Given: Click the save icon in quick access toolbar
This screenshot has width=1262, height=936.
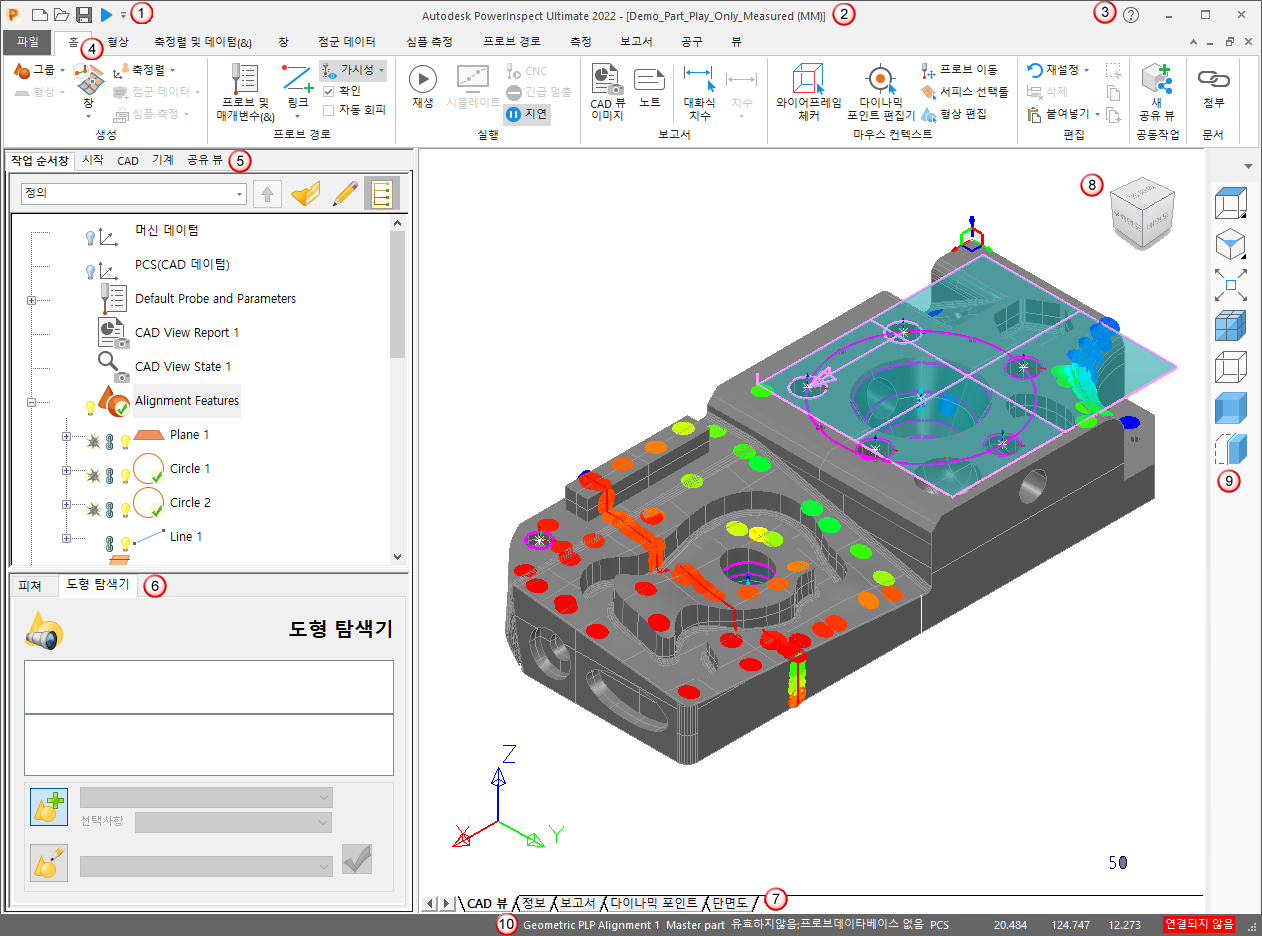Looking at the screenshot, I should click(x=84, y=15).
